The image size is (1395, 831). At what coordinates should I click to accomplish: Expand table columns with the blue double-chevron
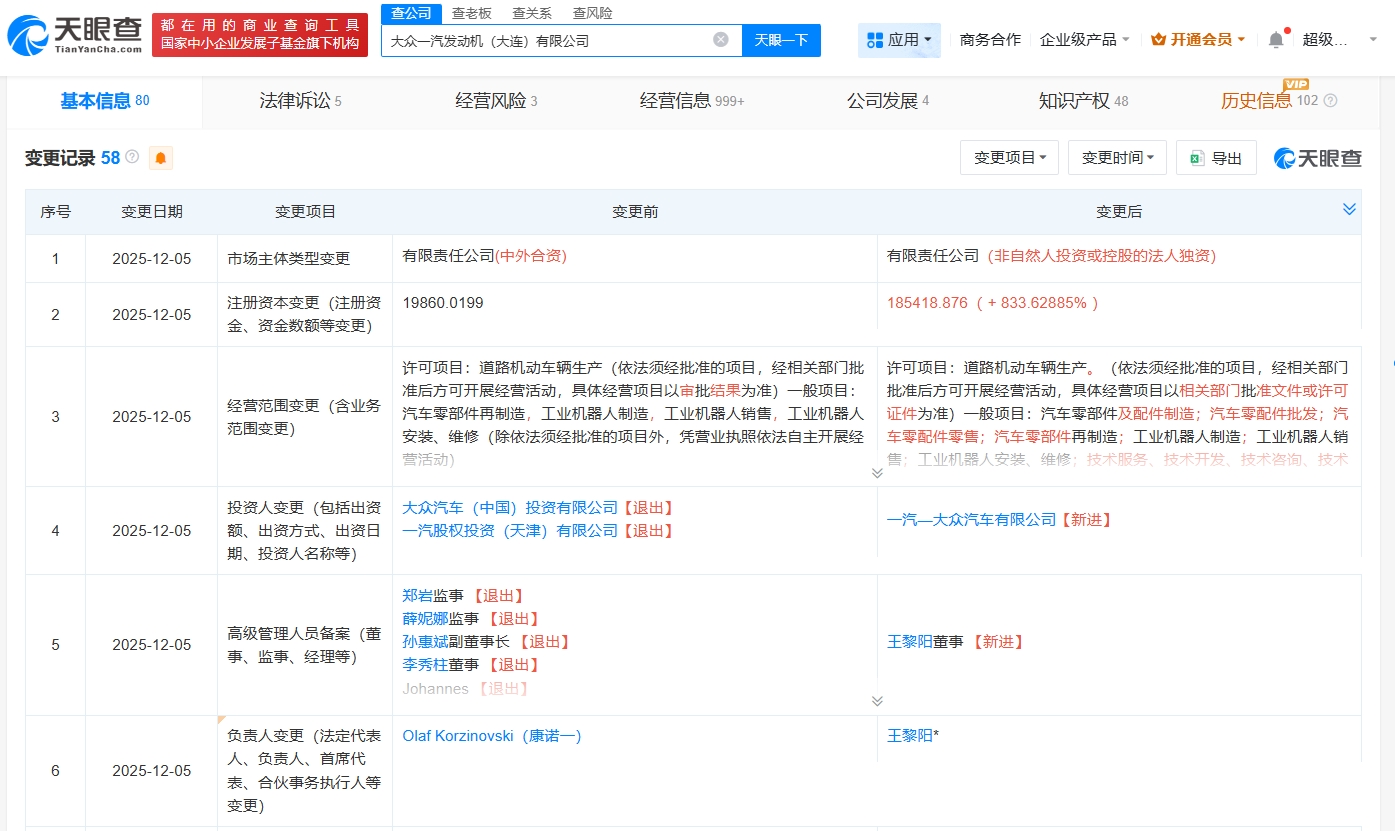(1349, 209)
